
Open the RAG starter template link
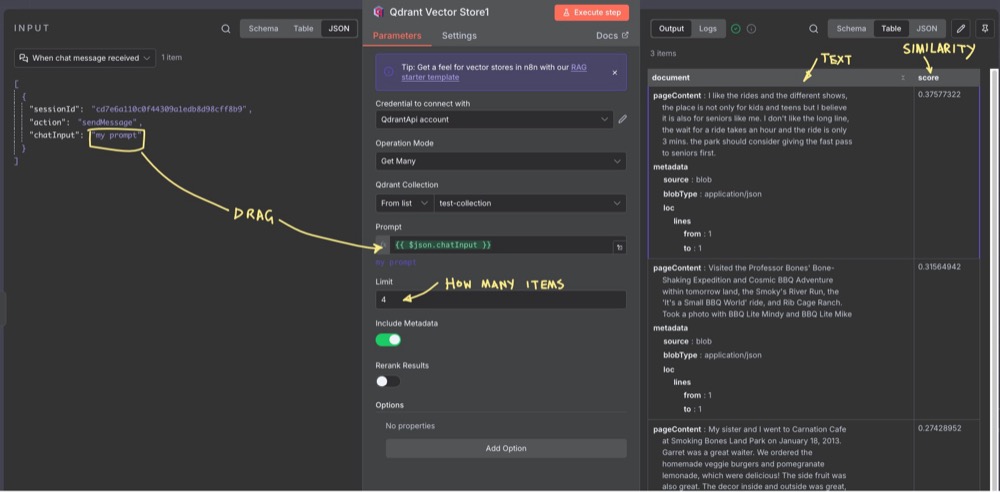click(494, 72)
